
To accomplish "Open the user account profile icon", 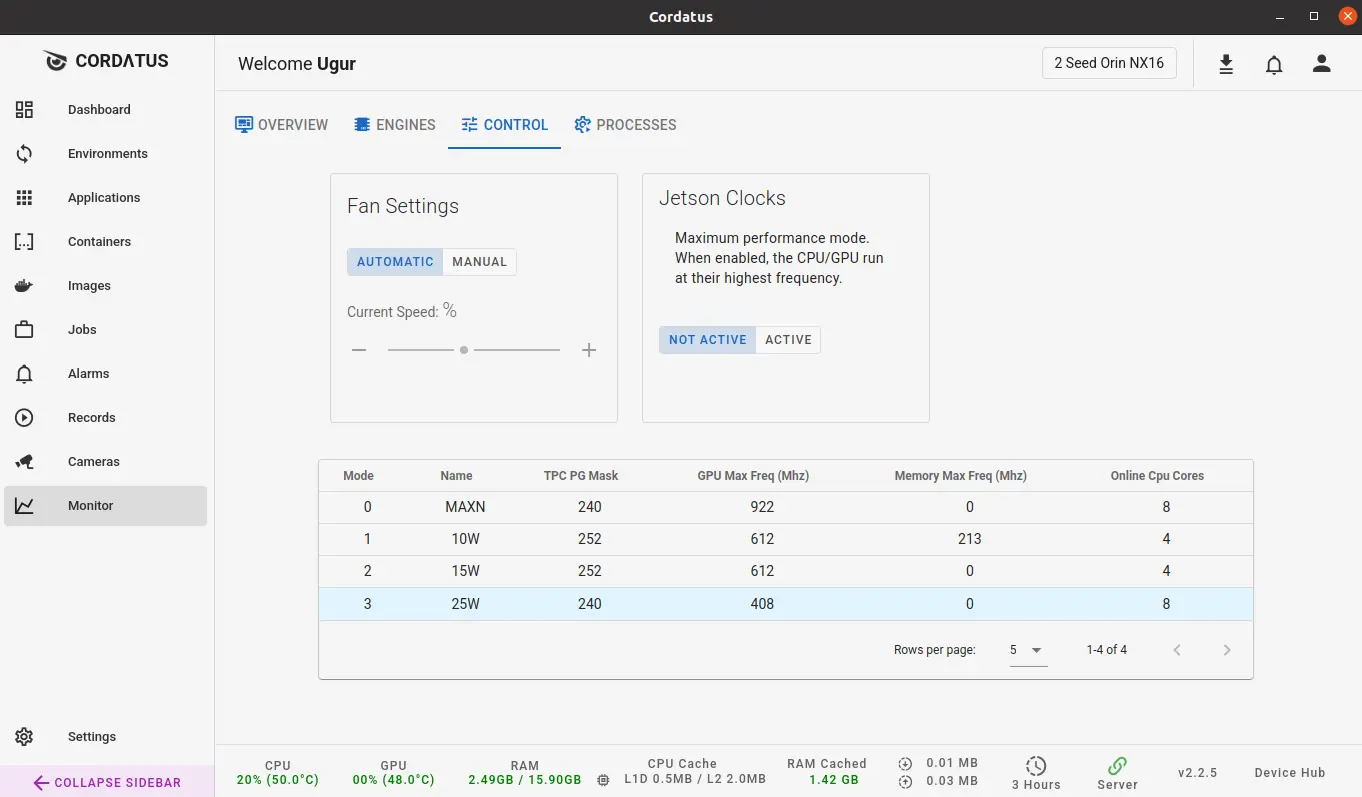I will pyautogui.click(x=1322, y=64).
